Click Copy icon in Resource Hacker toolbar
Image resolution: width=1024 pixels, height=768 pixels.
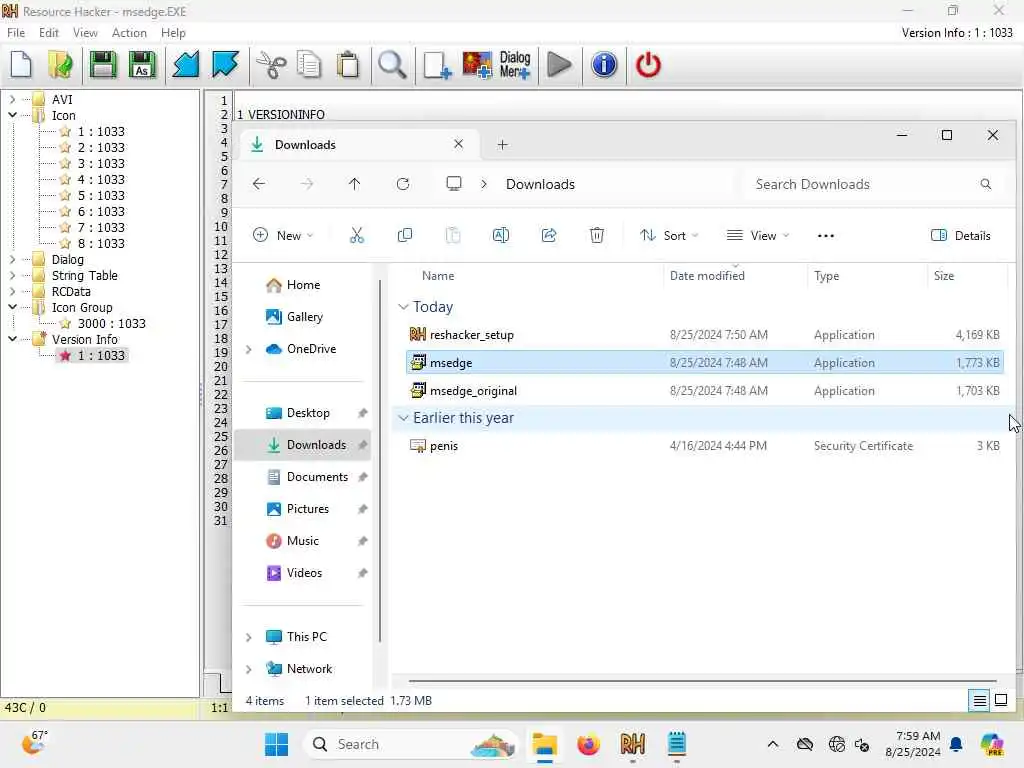309,65
